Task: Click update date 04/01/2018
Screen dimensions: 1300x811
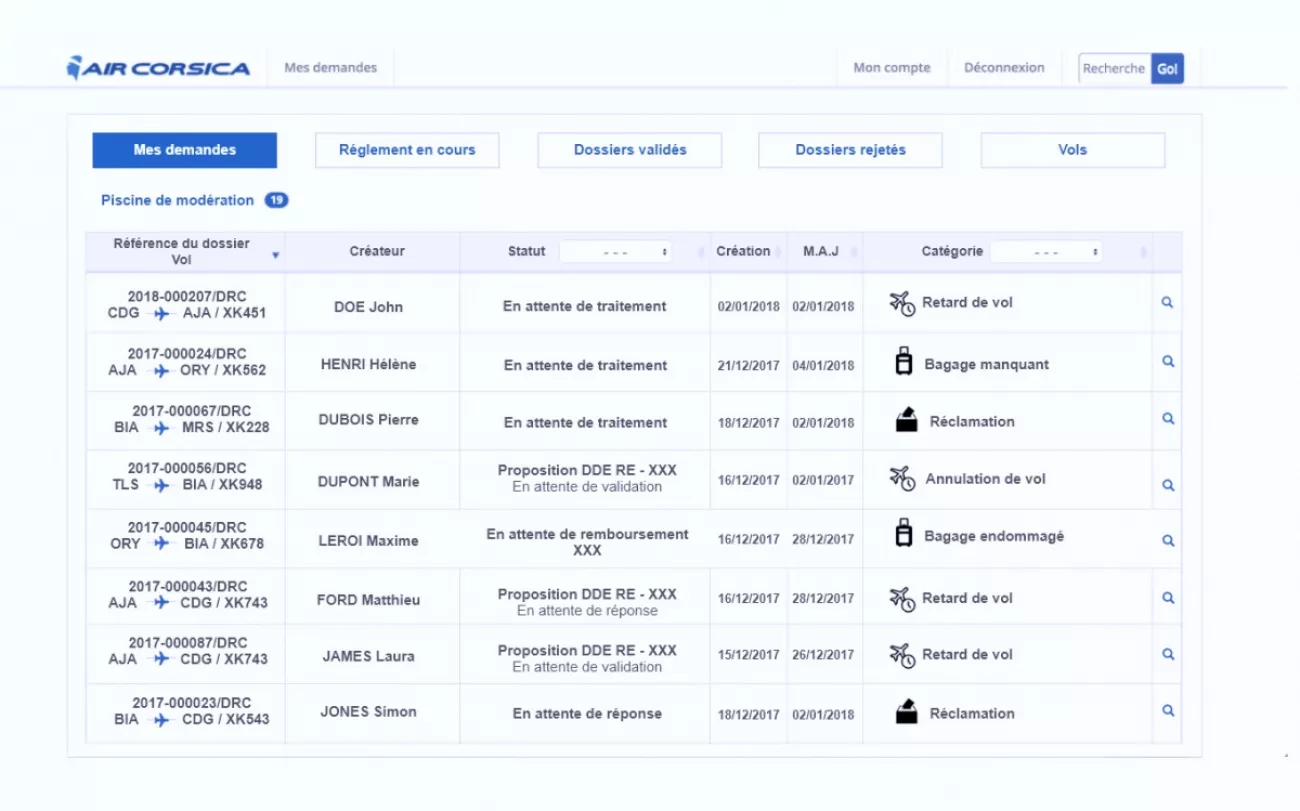Action: [x=823, y=366]
